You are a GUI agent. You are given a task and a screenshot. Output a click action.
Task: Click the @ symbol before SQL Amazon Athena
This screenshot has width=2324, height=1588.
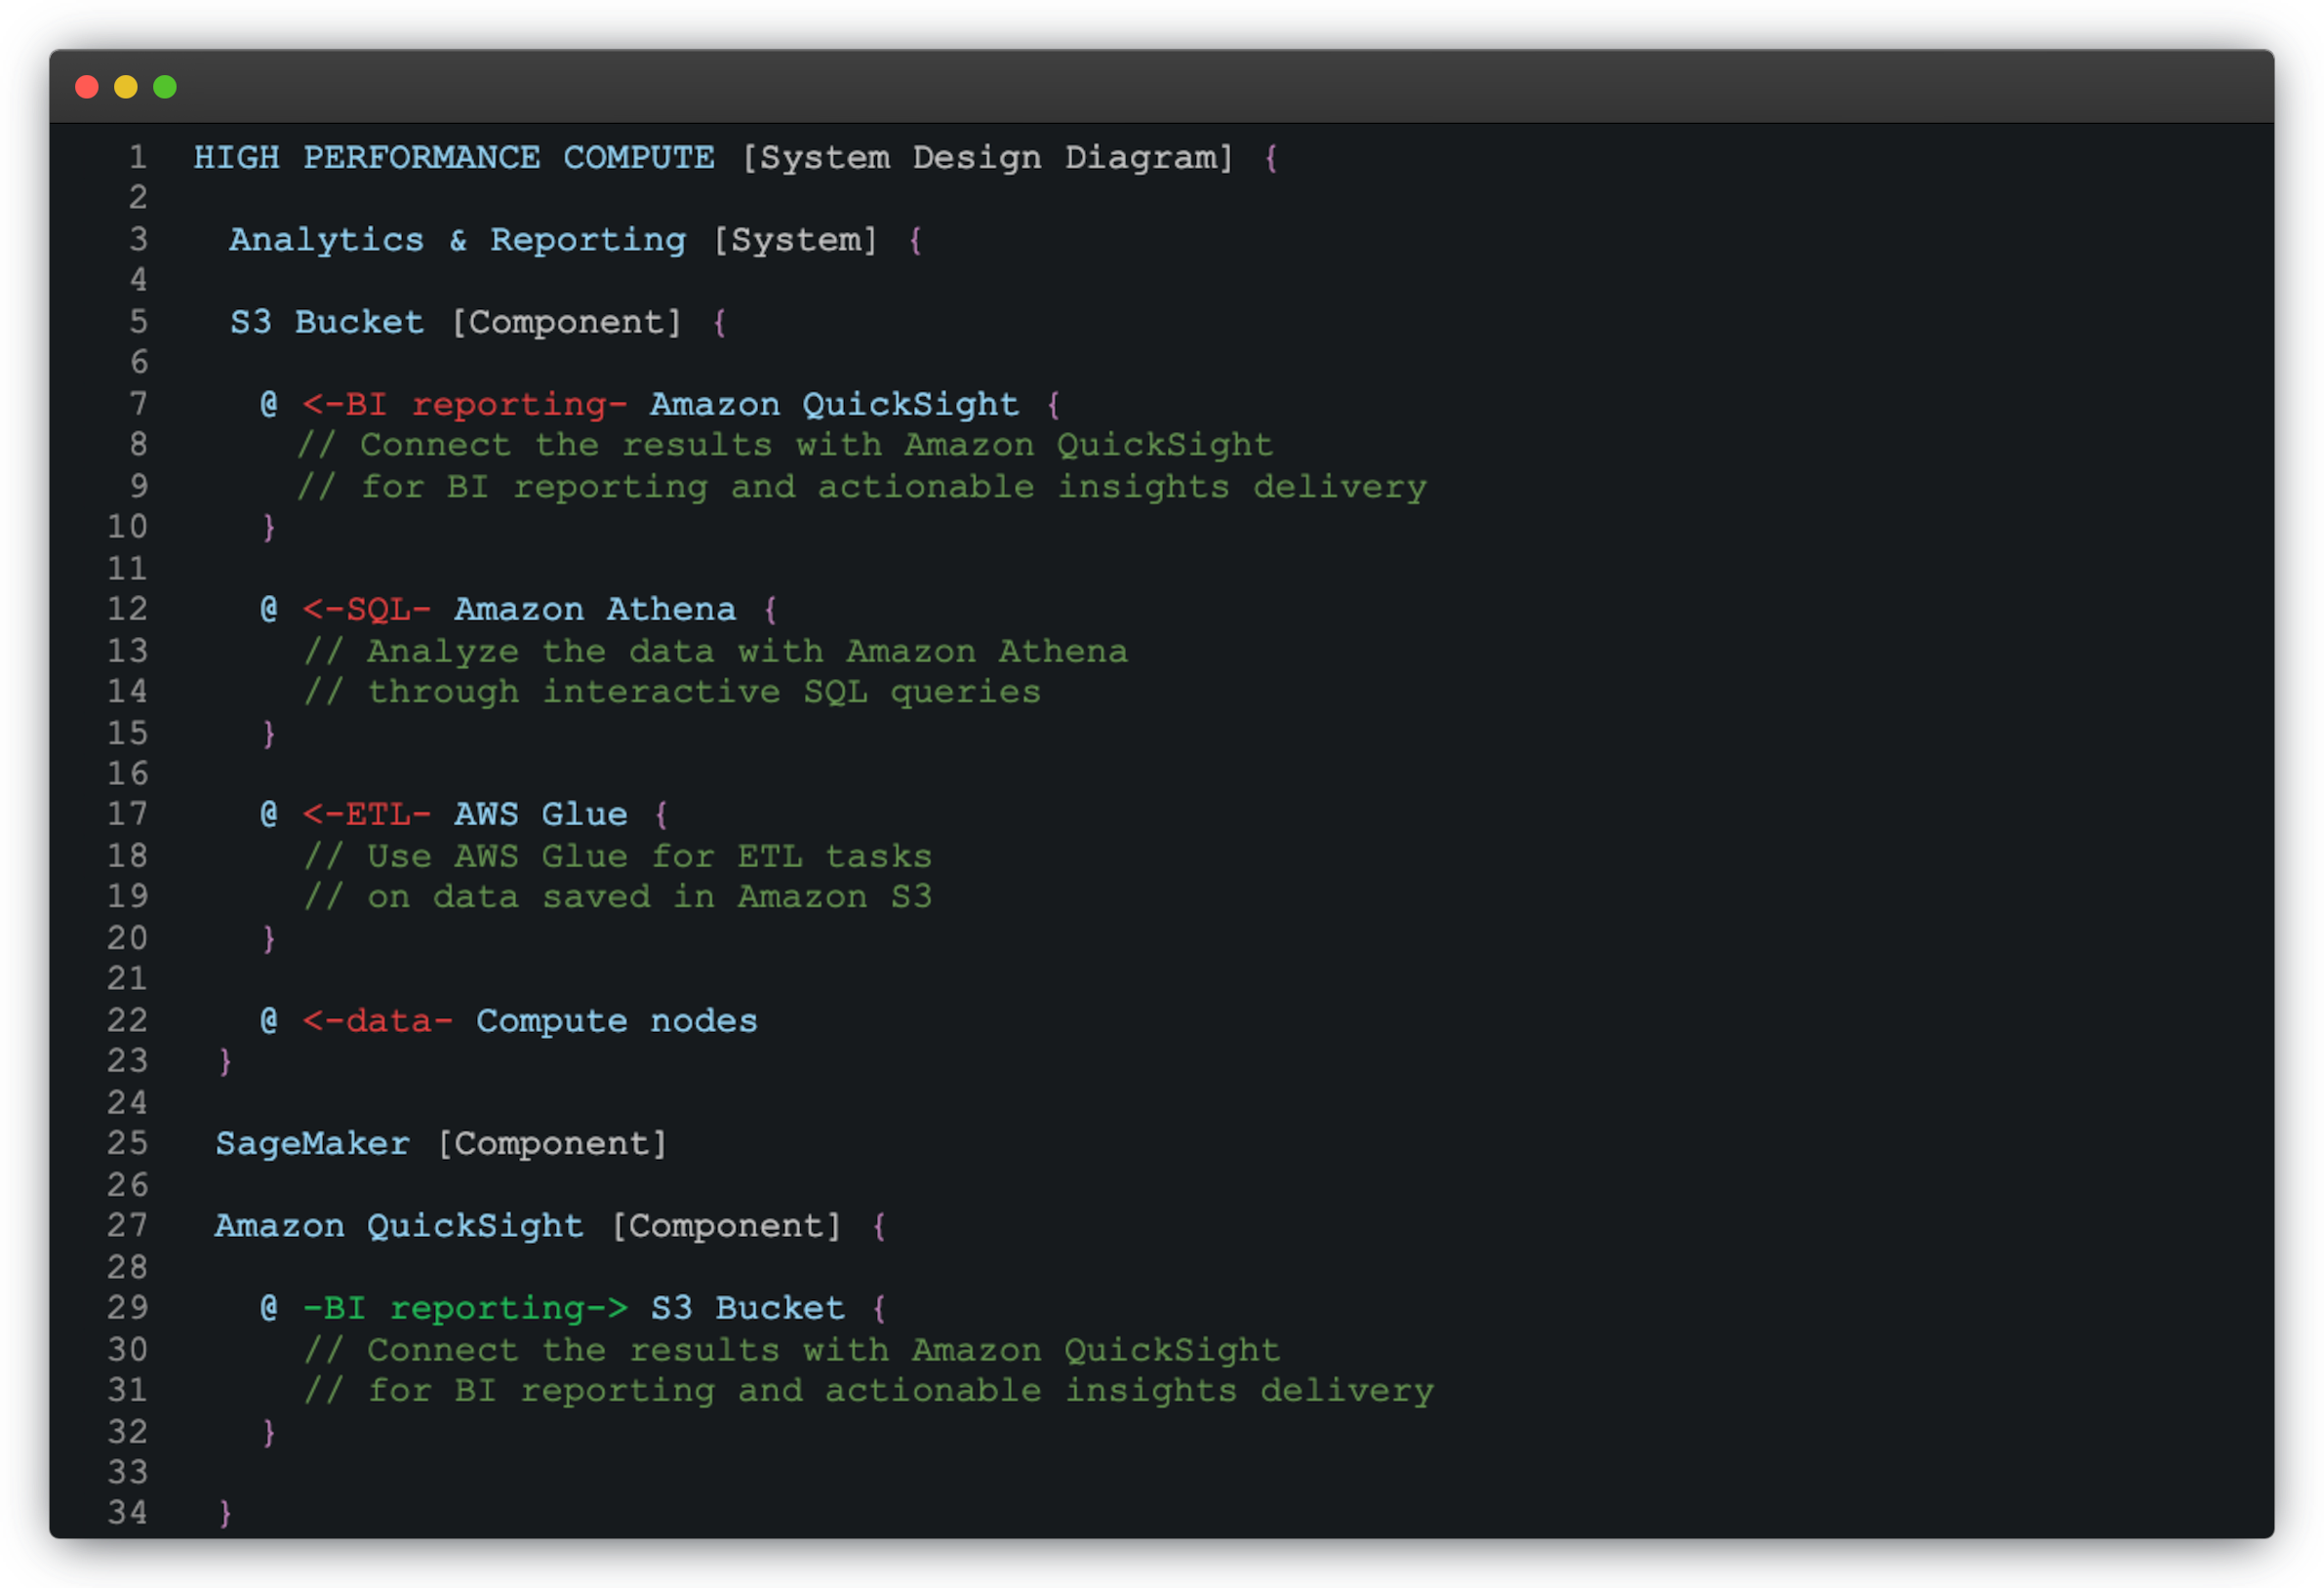(269, 609)
